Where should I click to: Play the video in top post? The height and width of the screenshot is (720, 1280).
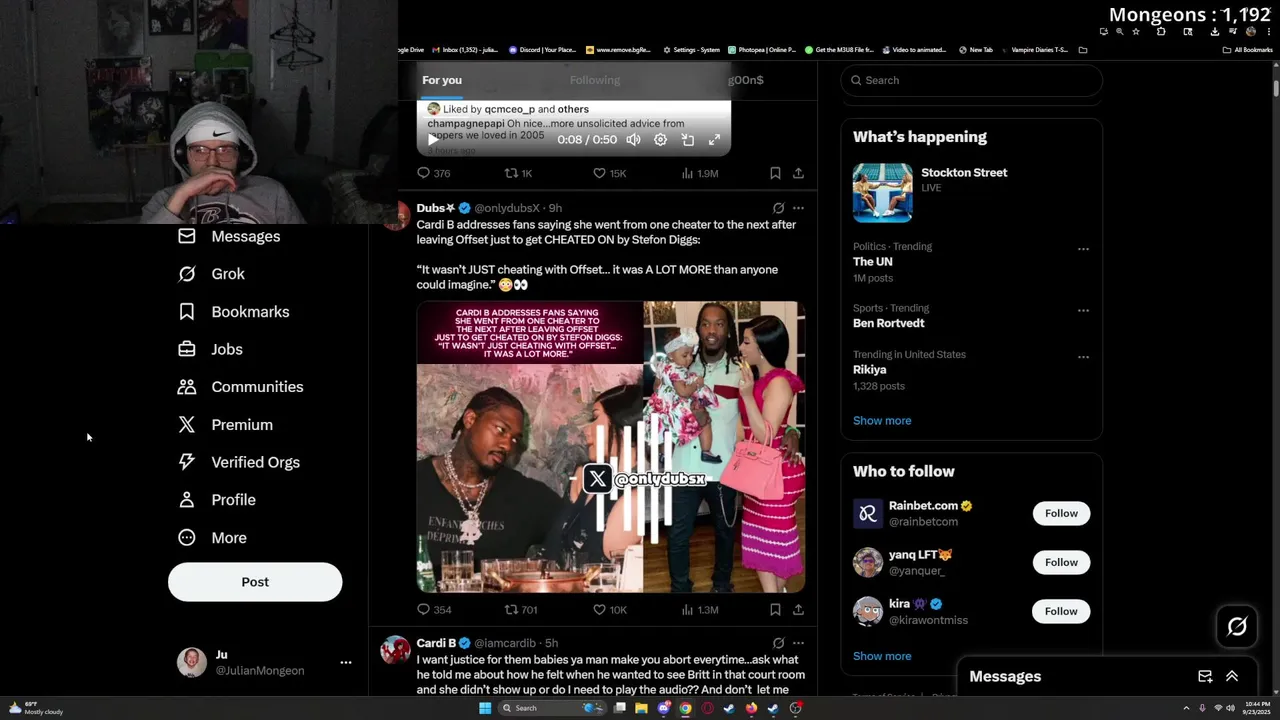click(432, 140)
